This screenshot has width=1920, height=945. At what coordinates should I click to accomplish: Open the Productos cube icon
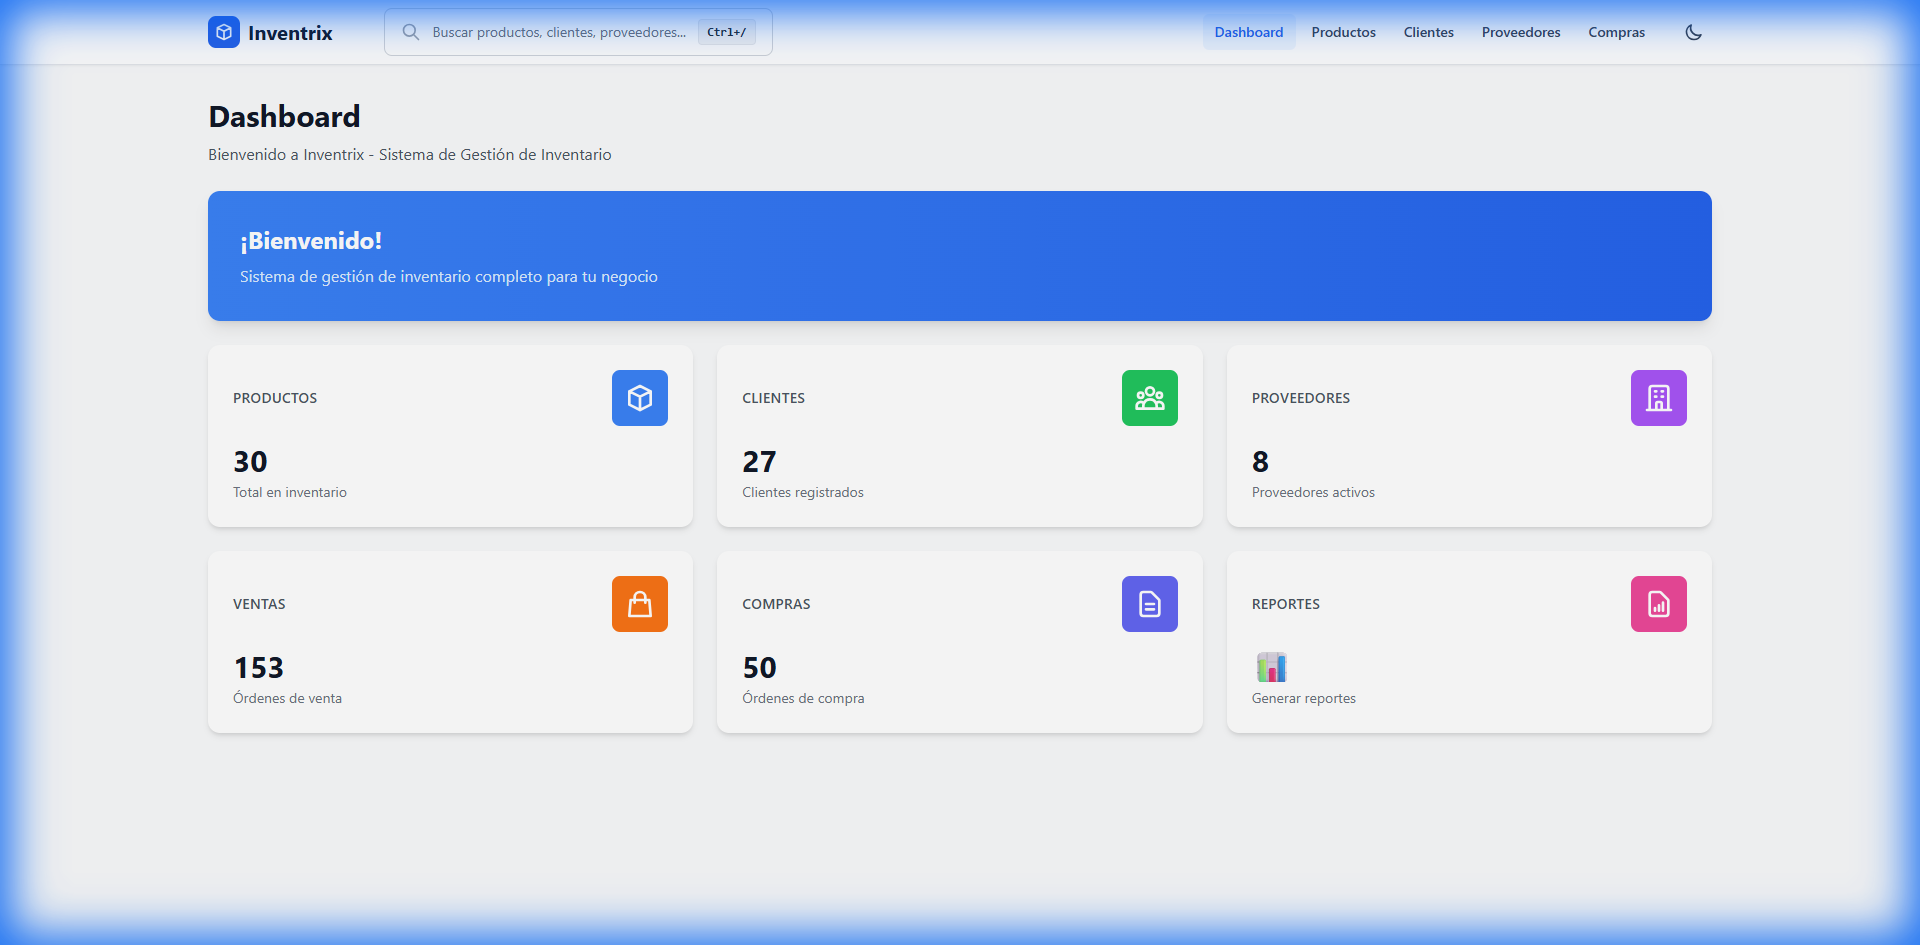pos(639,398)
